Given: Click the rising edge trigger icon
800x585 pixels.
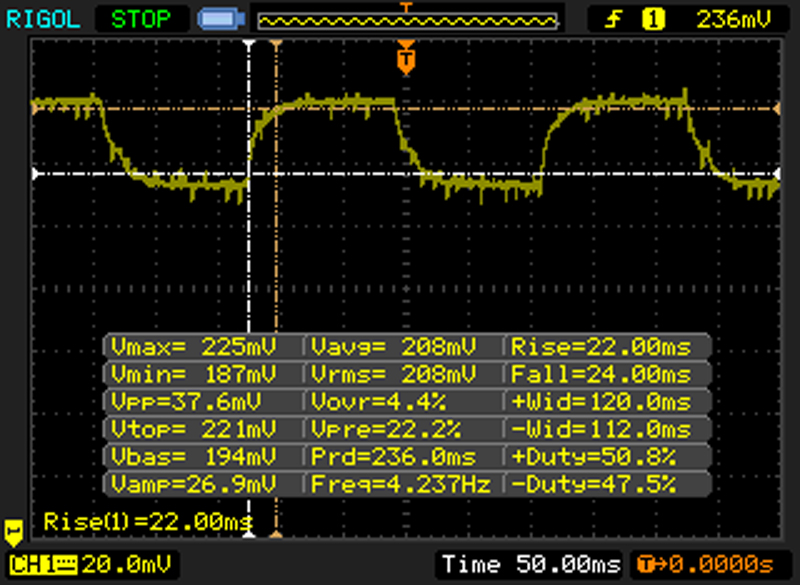Looking at the screenshot, I should click(x=613, y=20).
